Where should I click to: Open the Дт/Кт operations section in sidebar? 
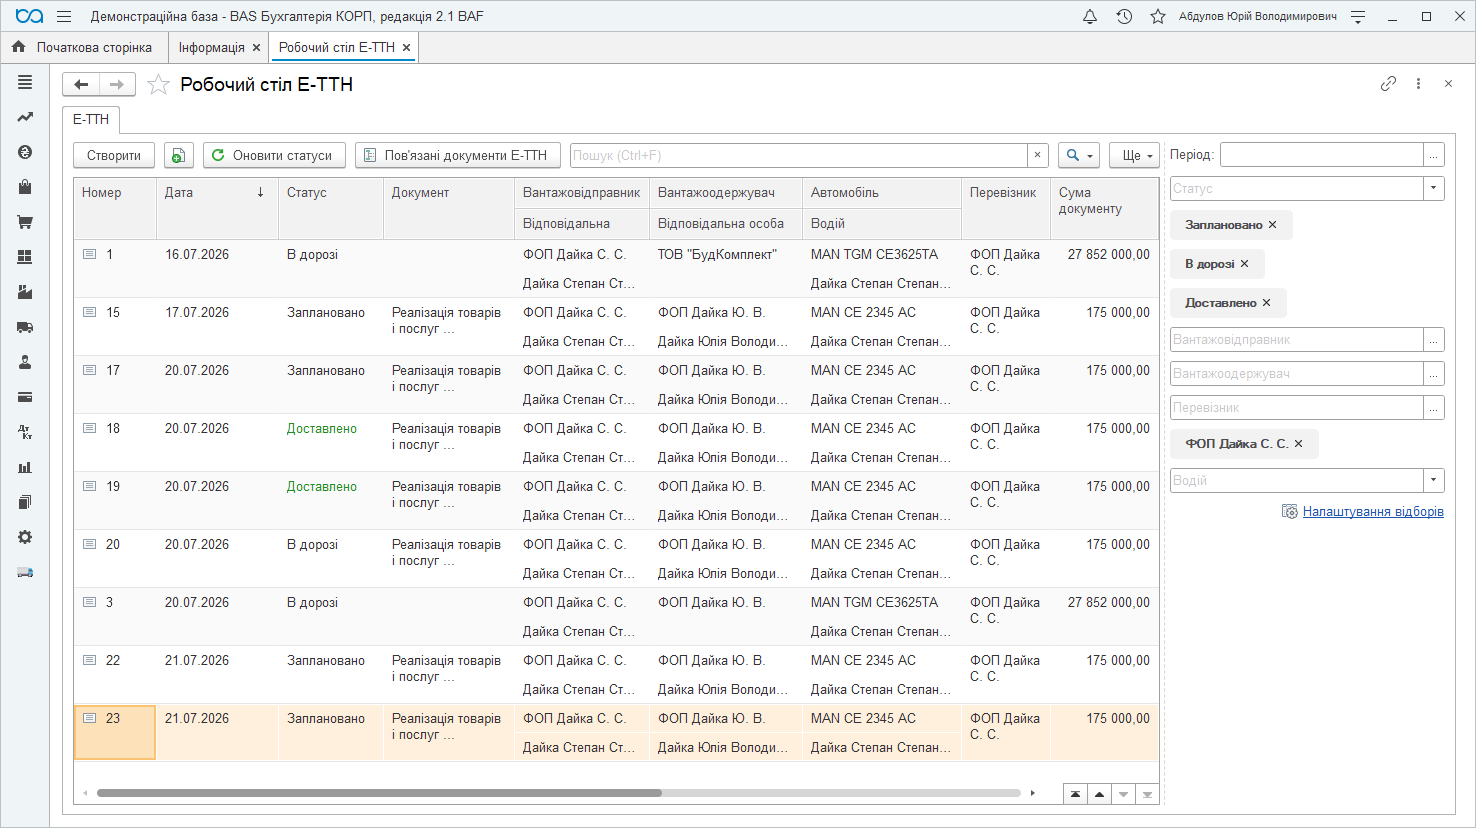click(x=25, y=432)
